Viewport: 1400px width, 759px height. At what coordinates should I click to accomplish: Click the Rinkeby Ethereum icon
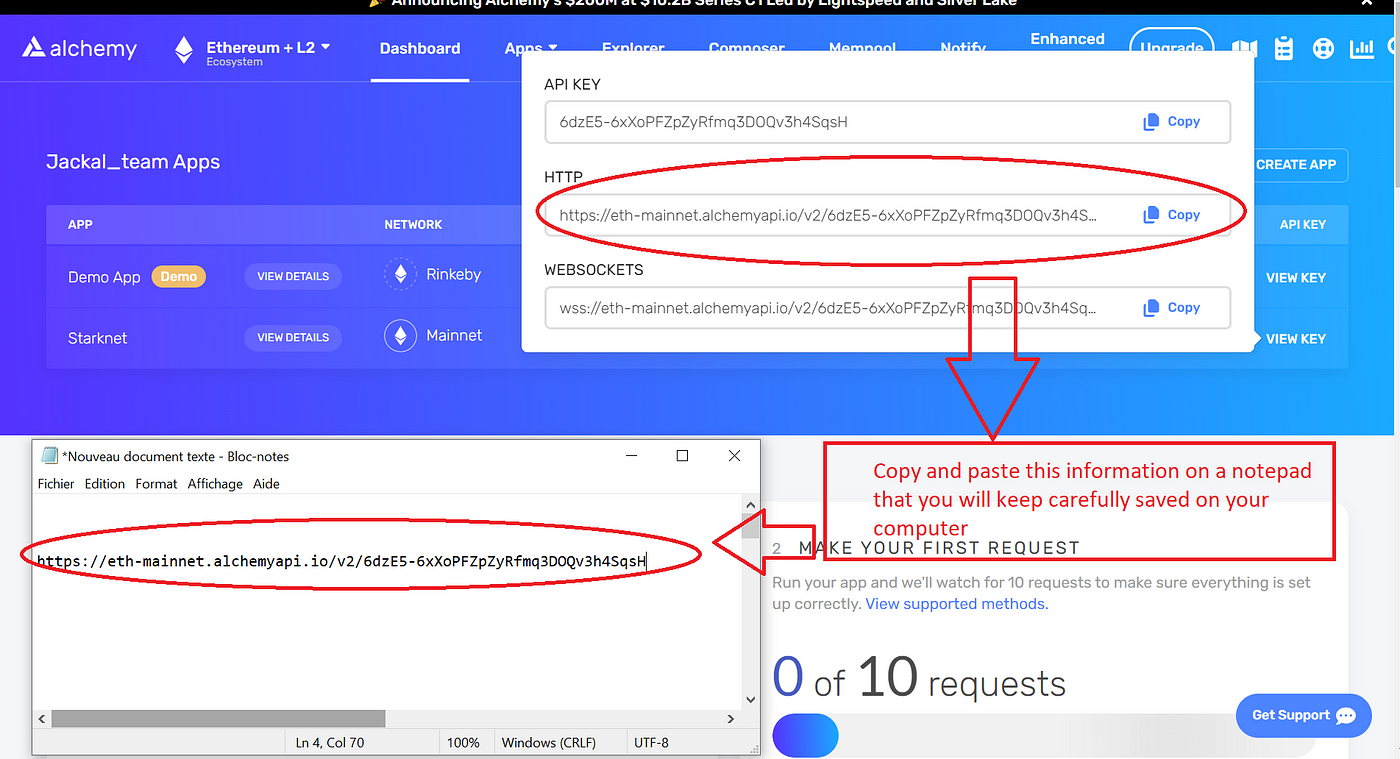(x=401, y=275)
